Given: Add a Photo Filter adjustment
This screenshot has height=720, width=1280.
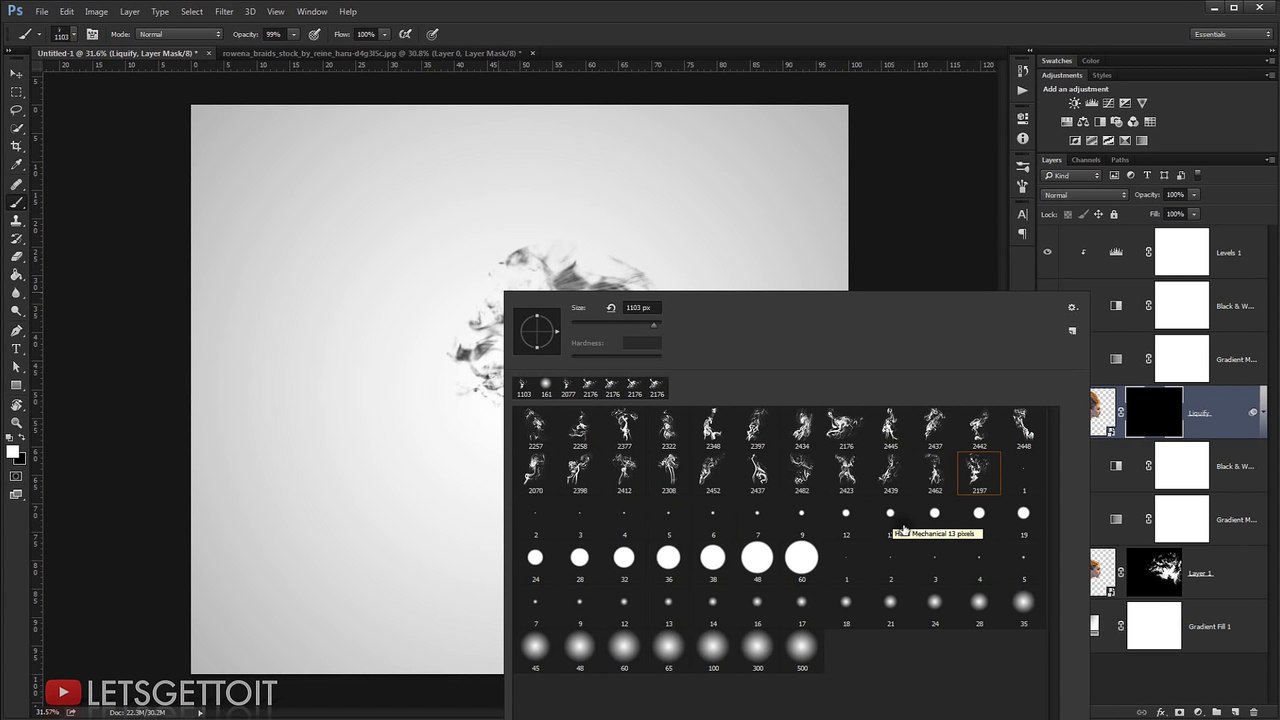Looking at the screenshot, I should [1116, 122].
